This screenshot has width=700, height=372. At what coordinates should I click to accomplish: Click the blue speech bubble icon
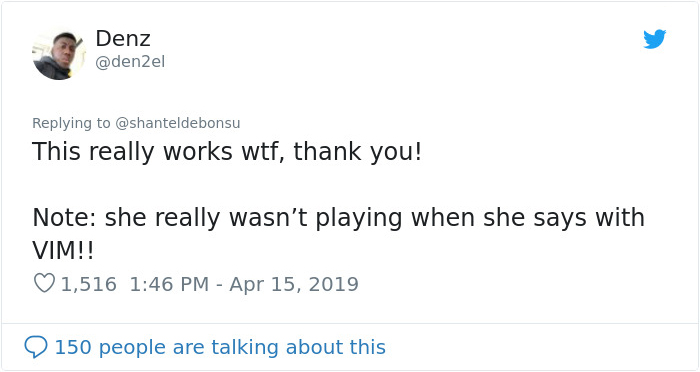[x=36, y=347]
